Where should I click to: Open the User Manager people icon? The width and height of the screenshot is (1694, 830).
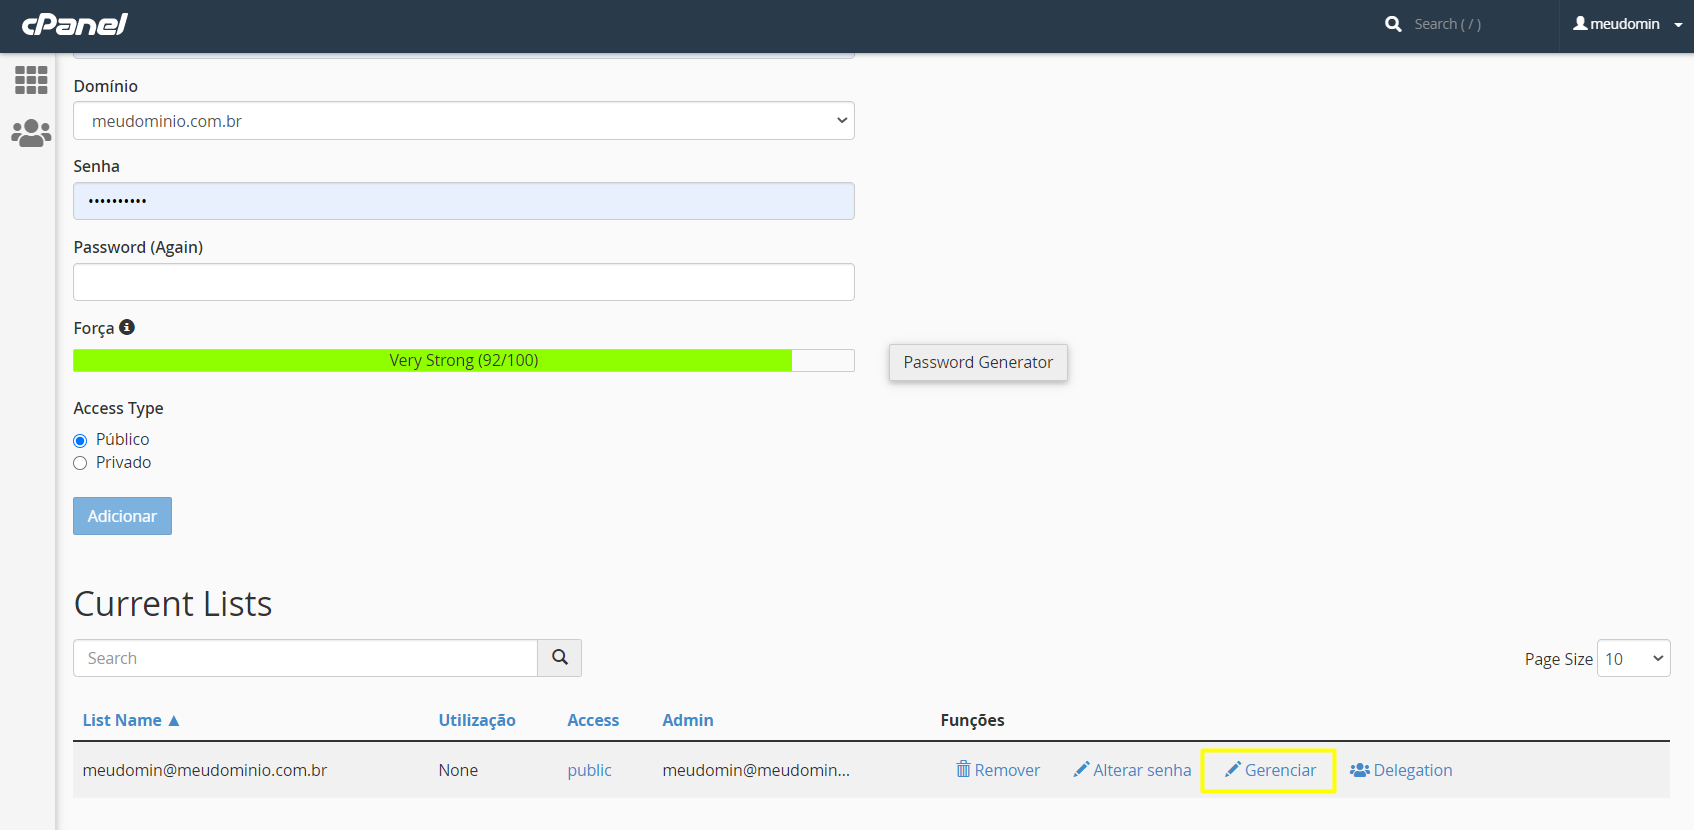point(31,133)
